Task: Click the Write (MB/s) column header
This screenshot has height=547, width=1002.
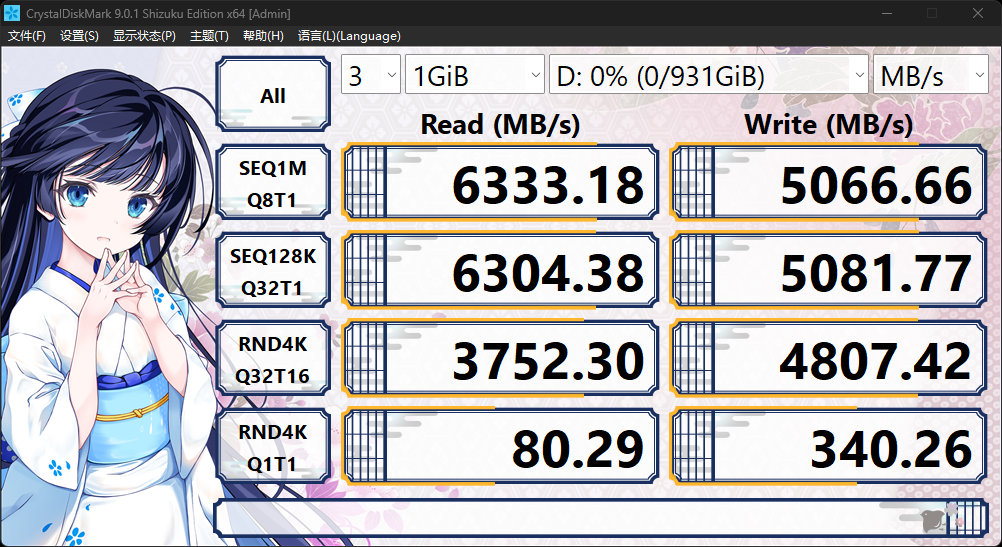Action: (x=828, y=124)
